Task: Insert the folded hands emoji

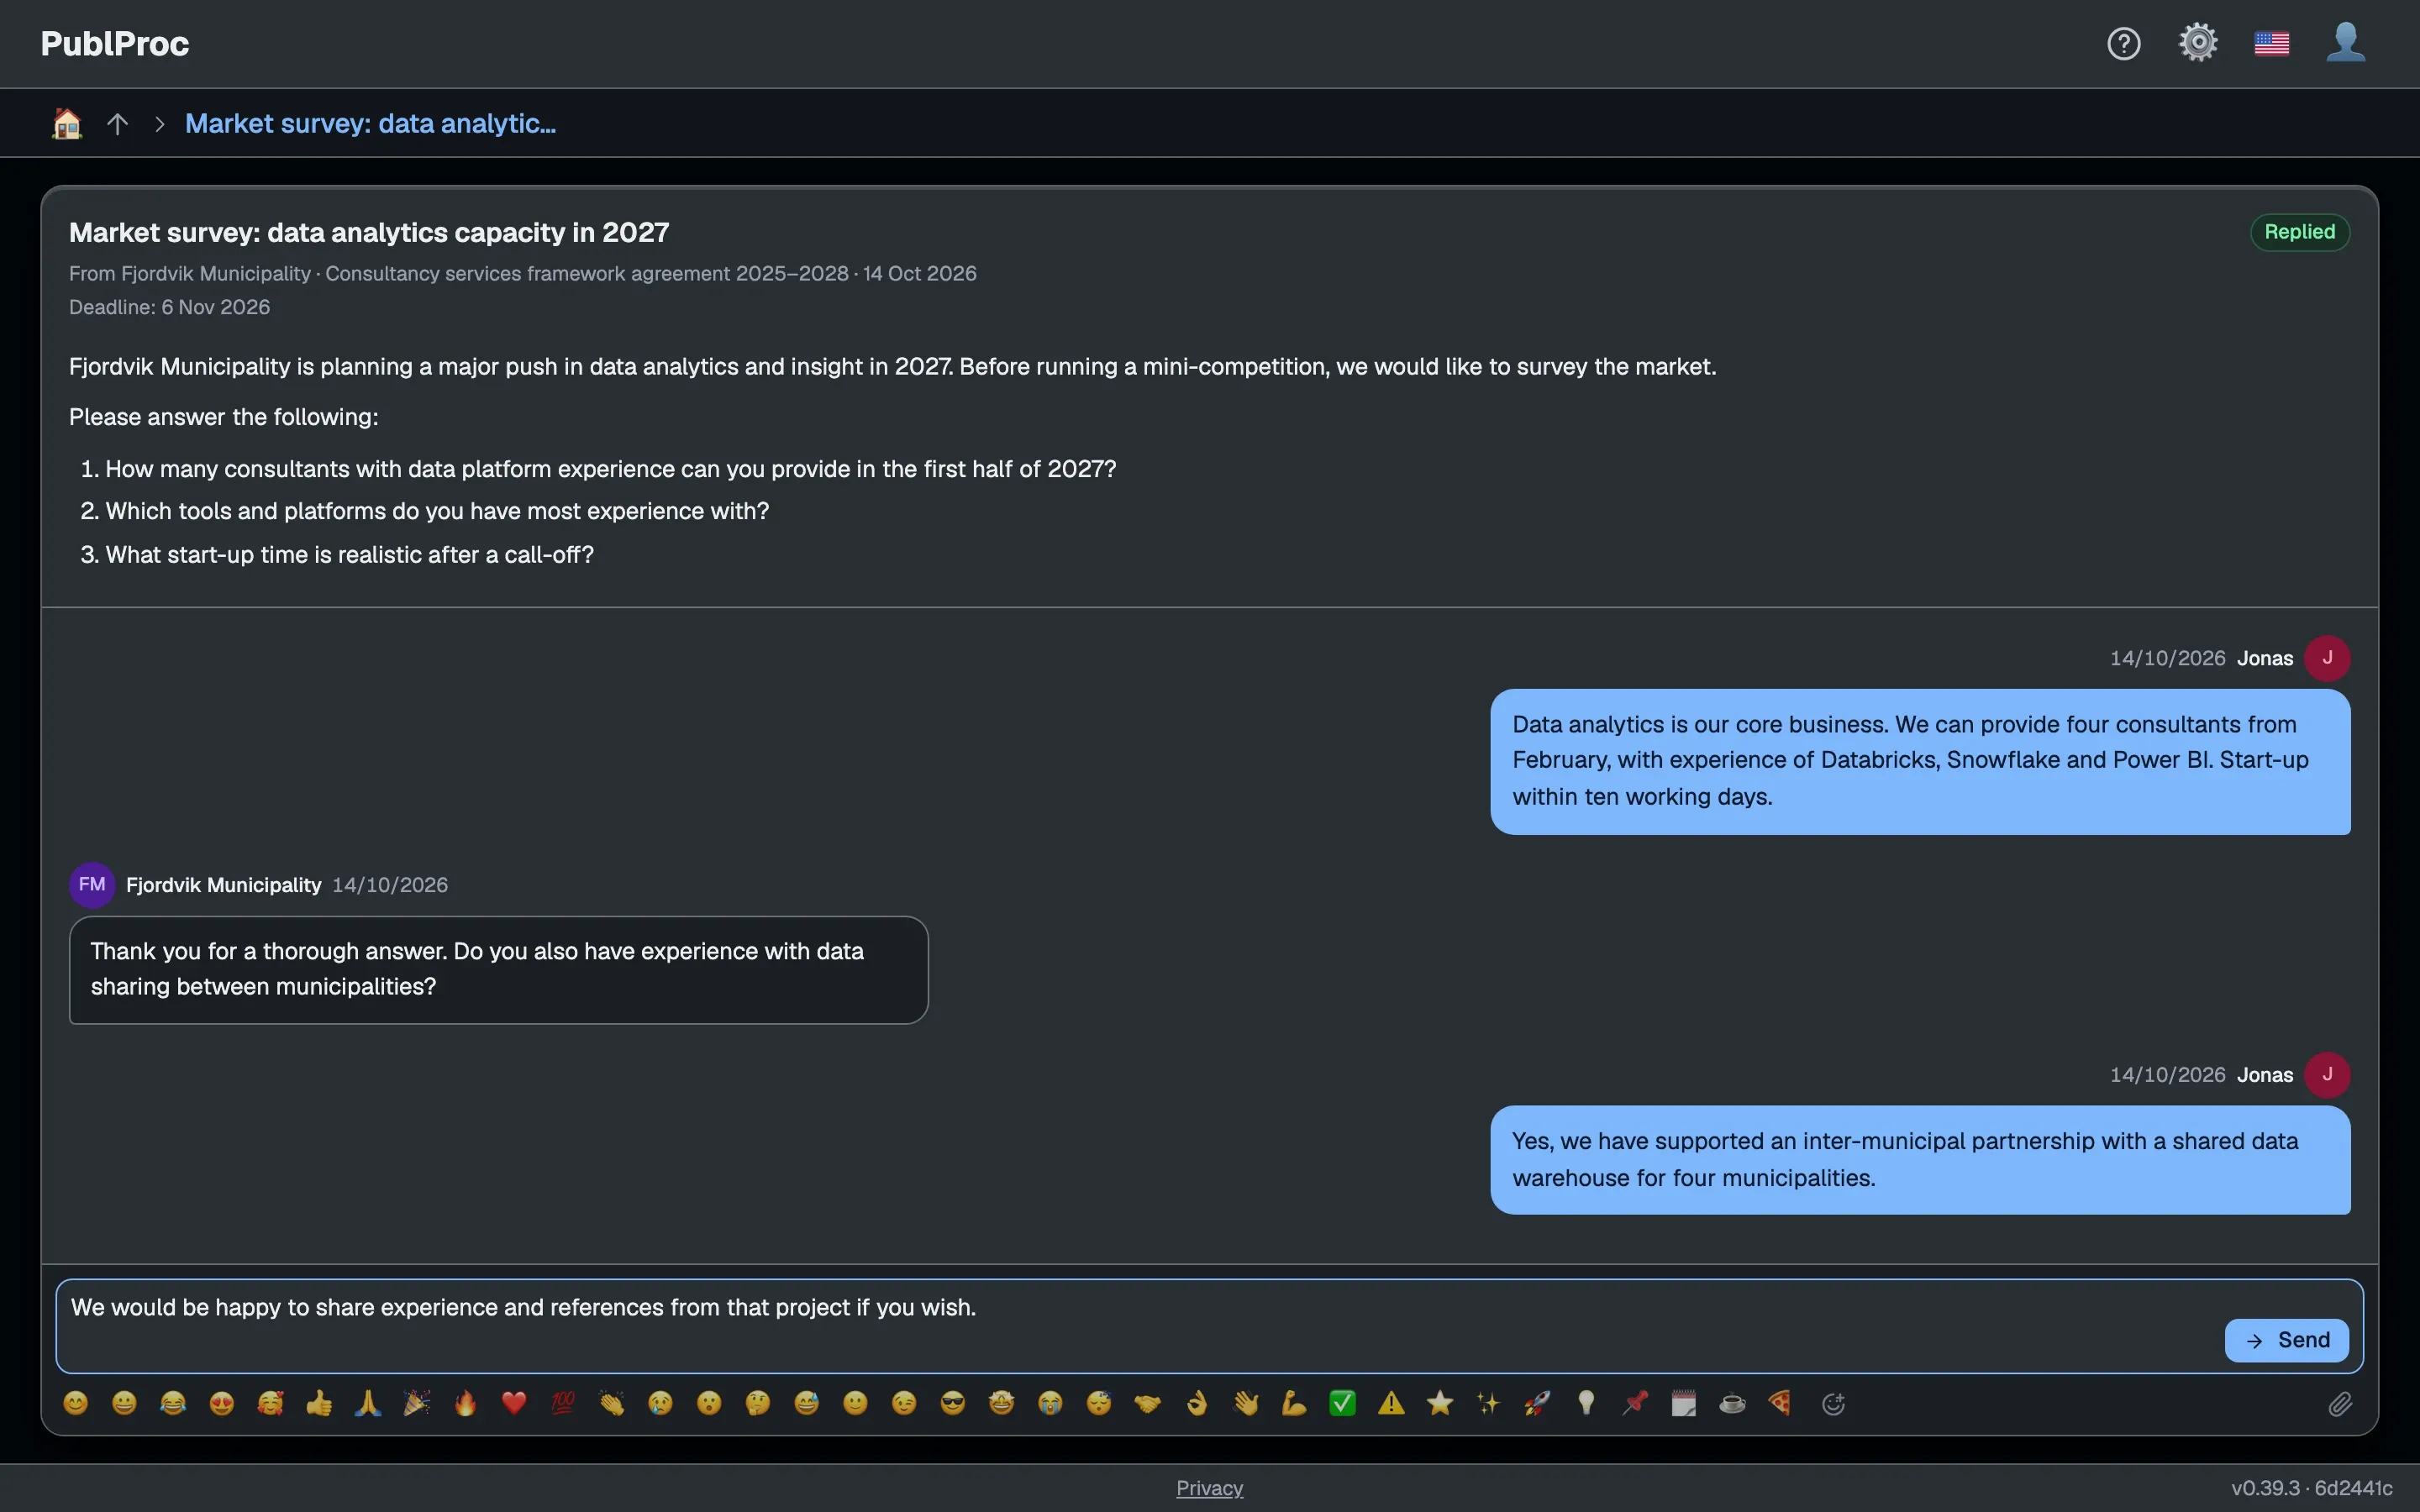Action: click(x=368, y=1403)
